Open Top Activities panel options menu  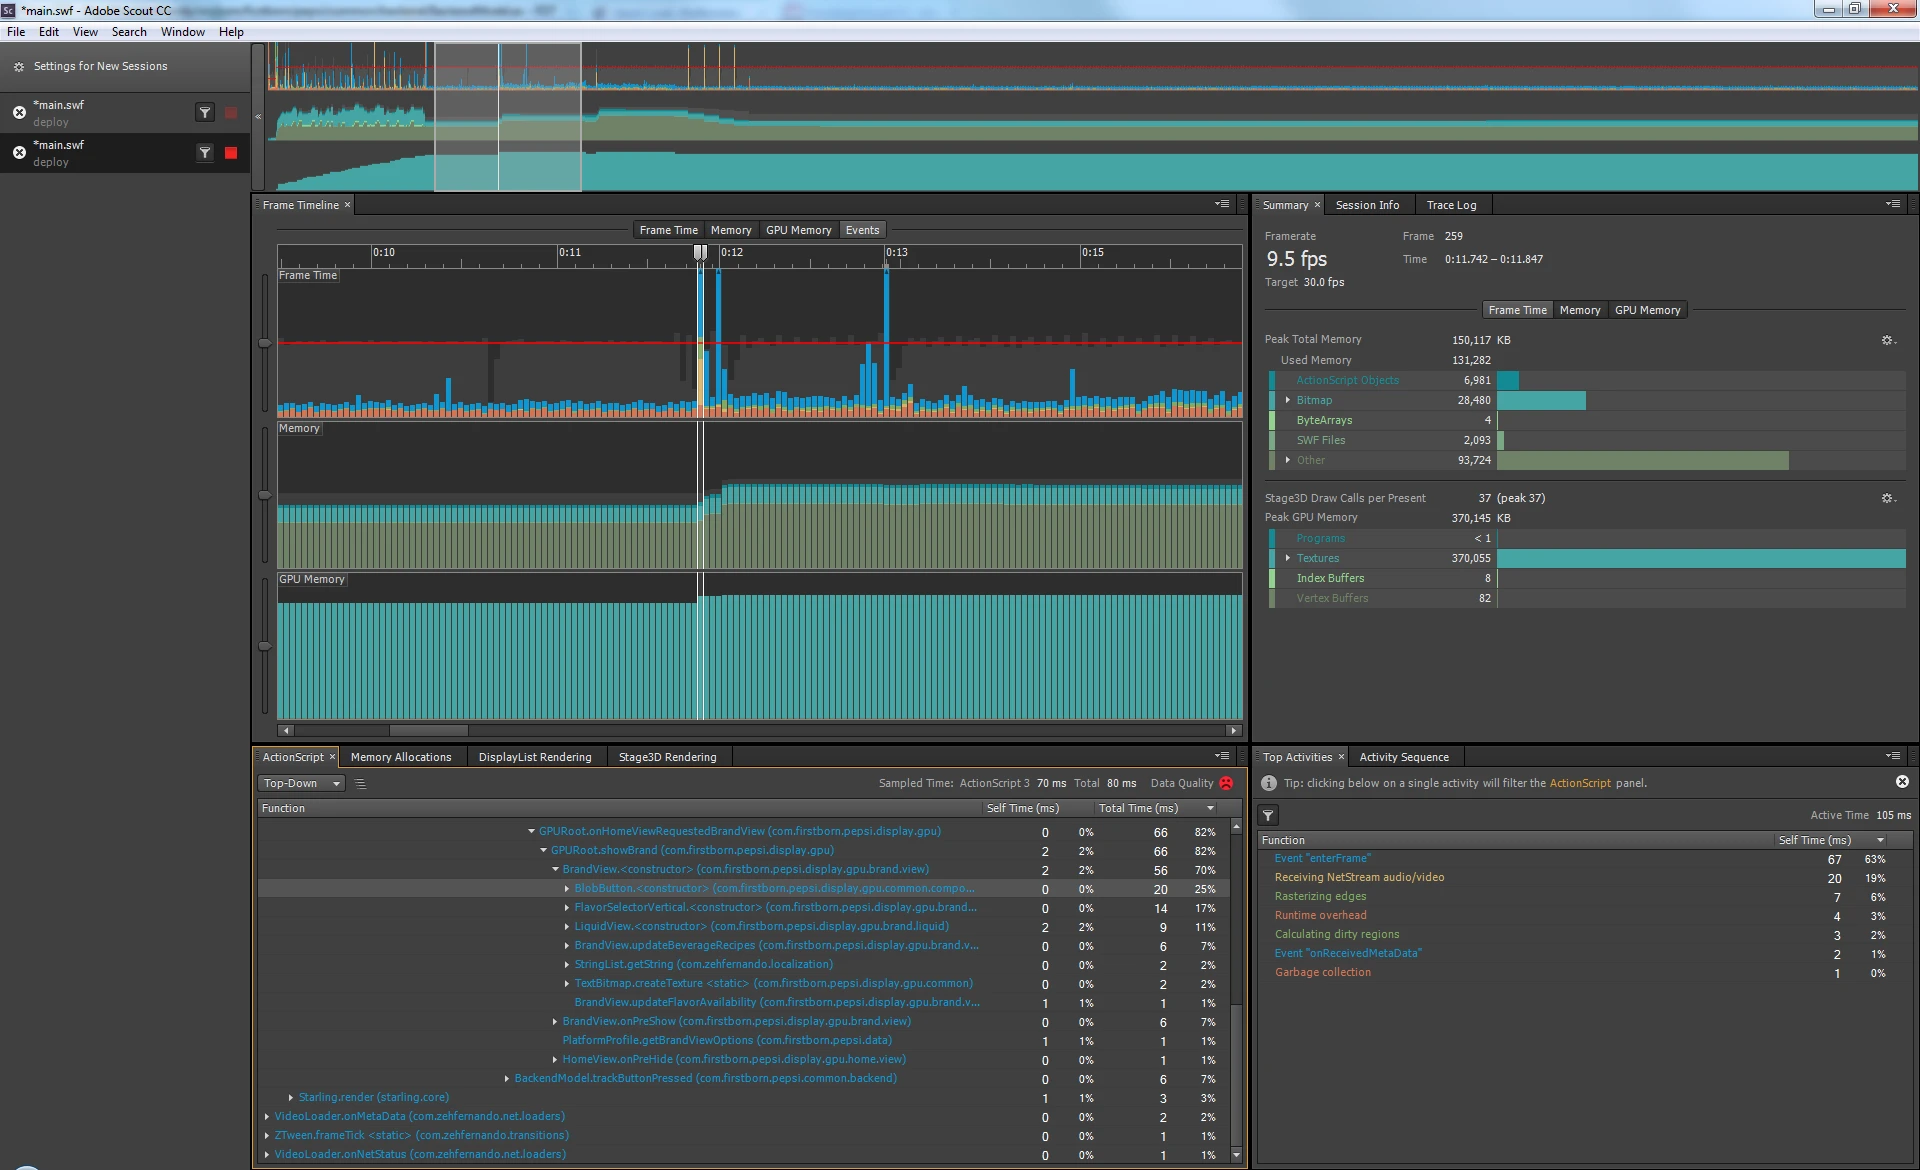click(1893, 756)
